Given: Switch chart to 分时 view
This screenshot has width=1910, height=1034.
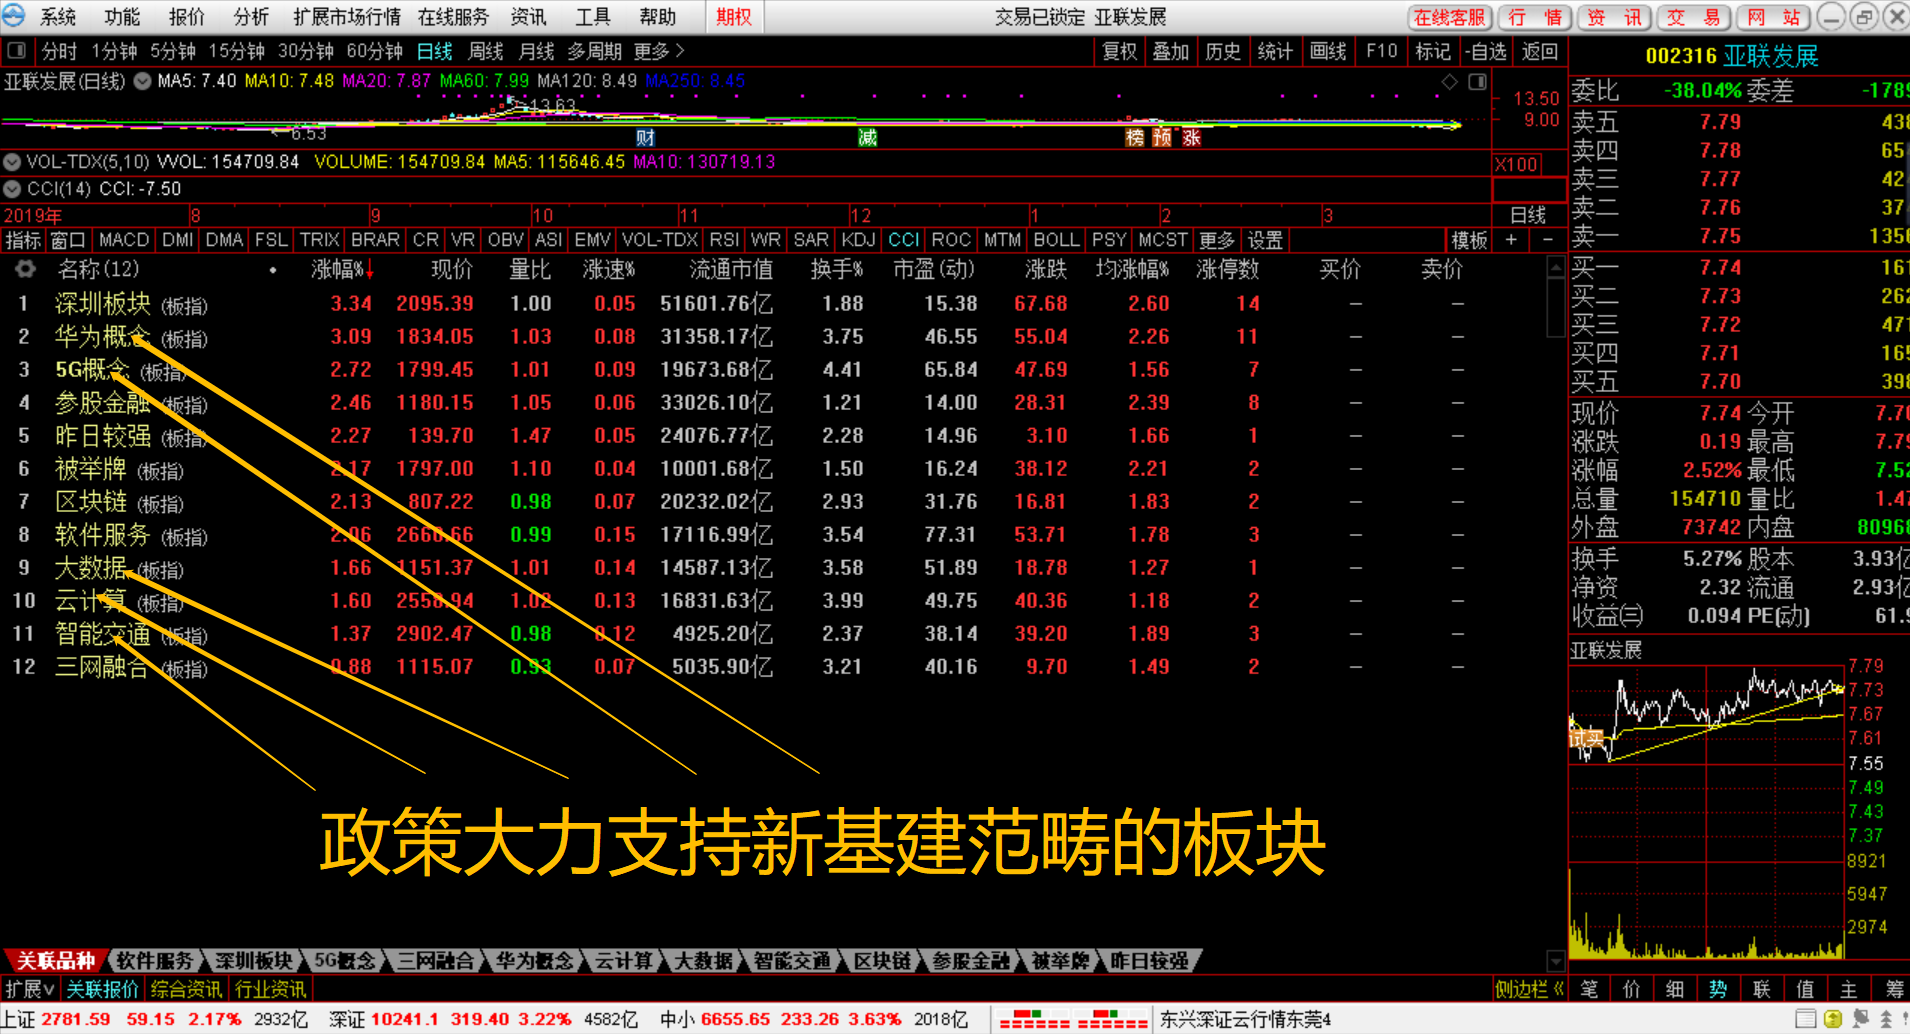Looking at the screenshot, I should click(x=59, y=51).
